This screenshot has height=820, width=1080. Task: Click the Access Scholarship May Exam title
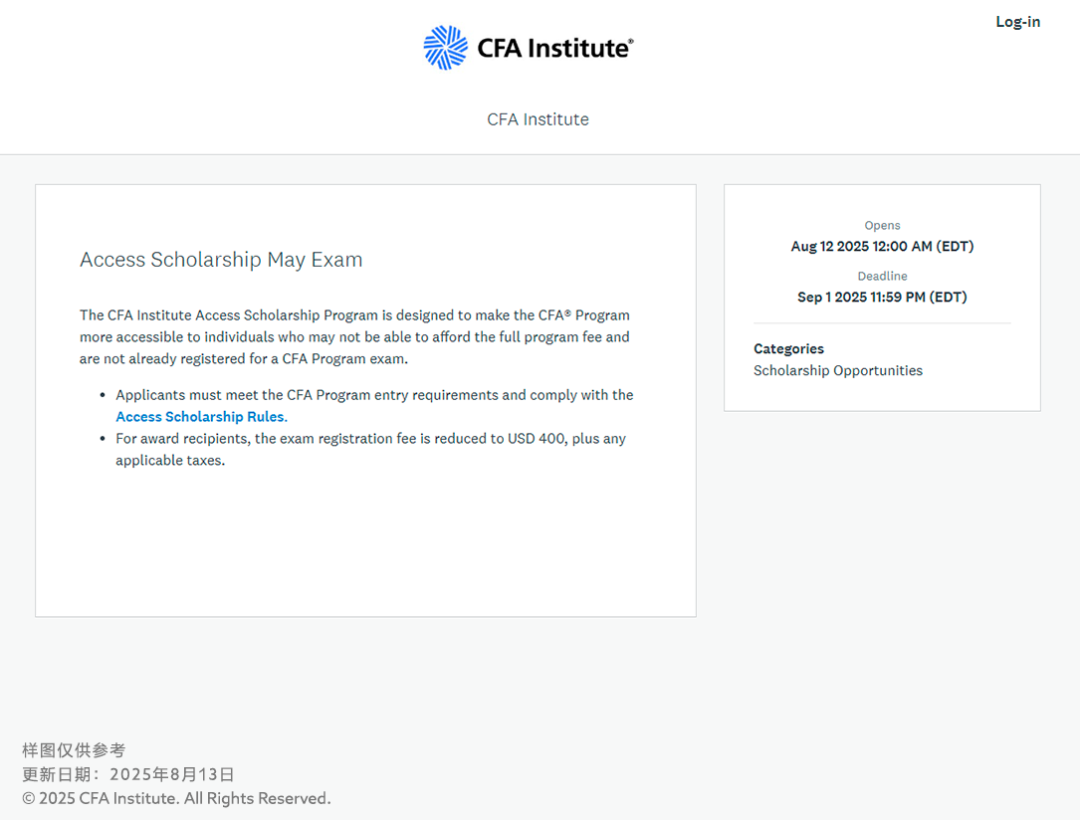coord(221,259)
